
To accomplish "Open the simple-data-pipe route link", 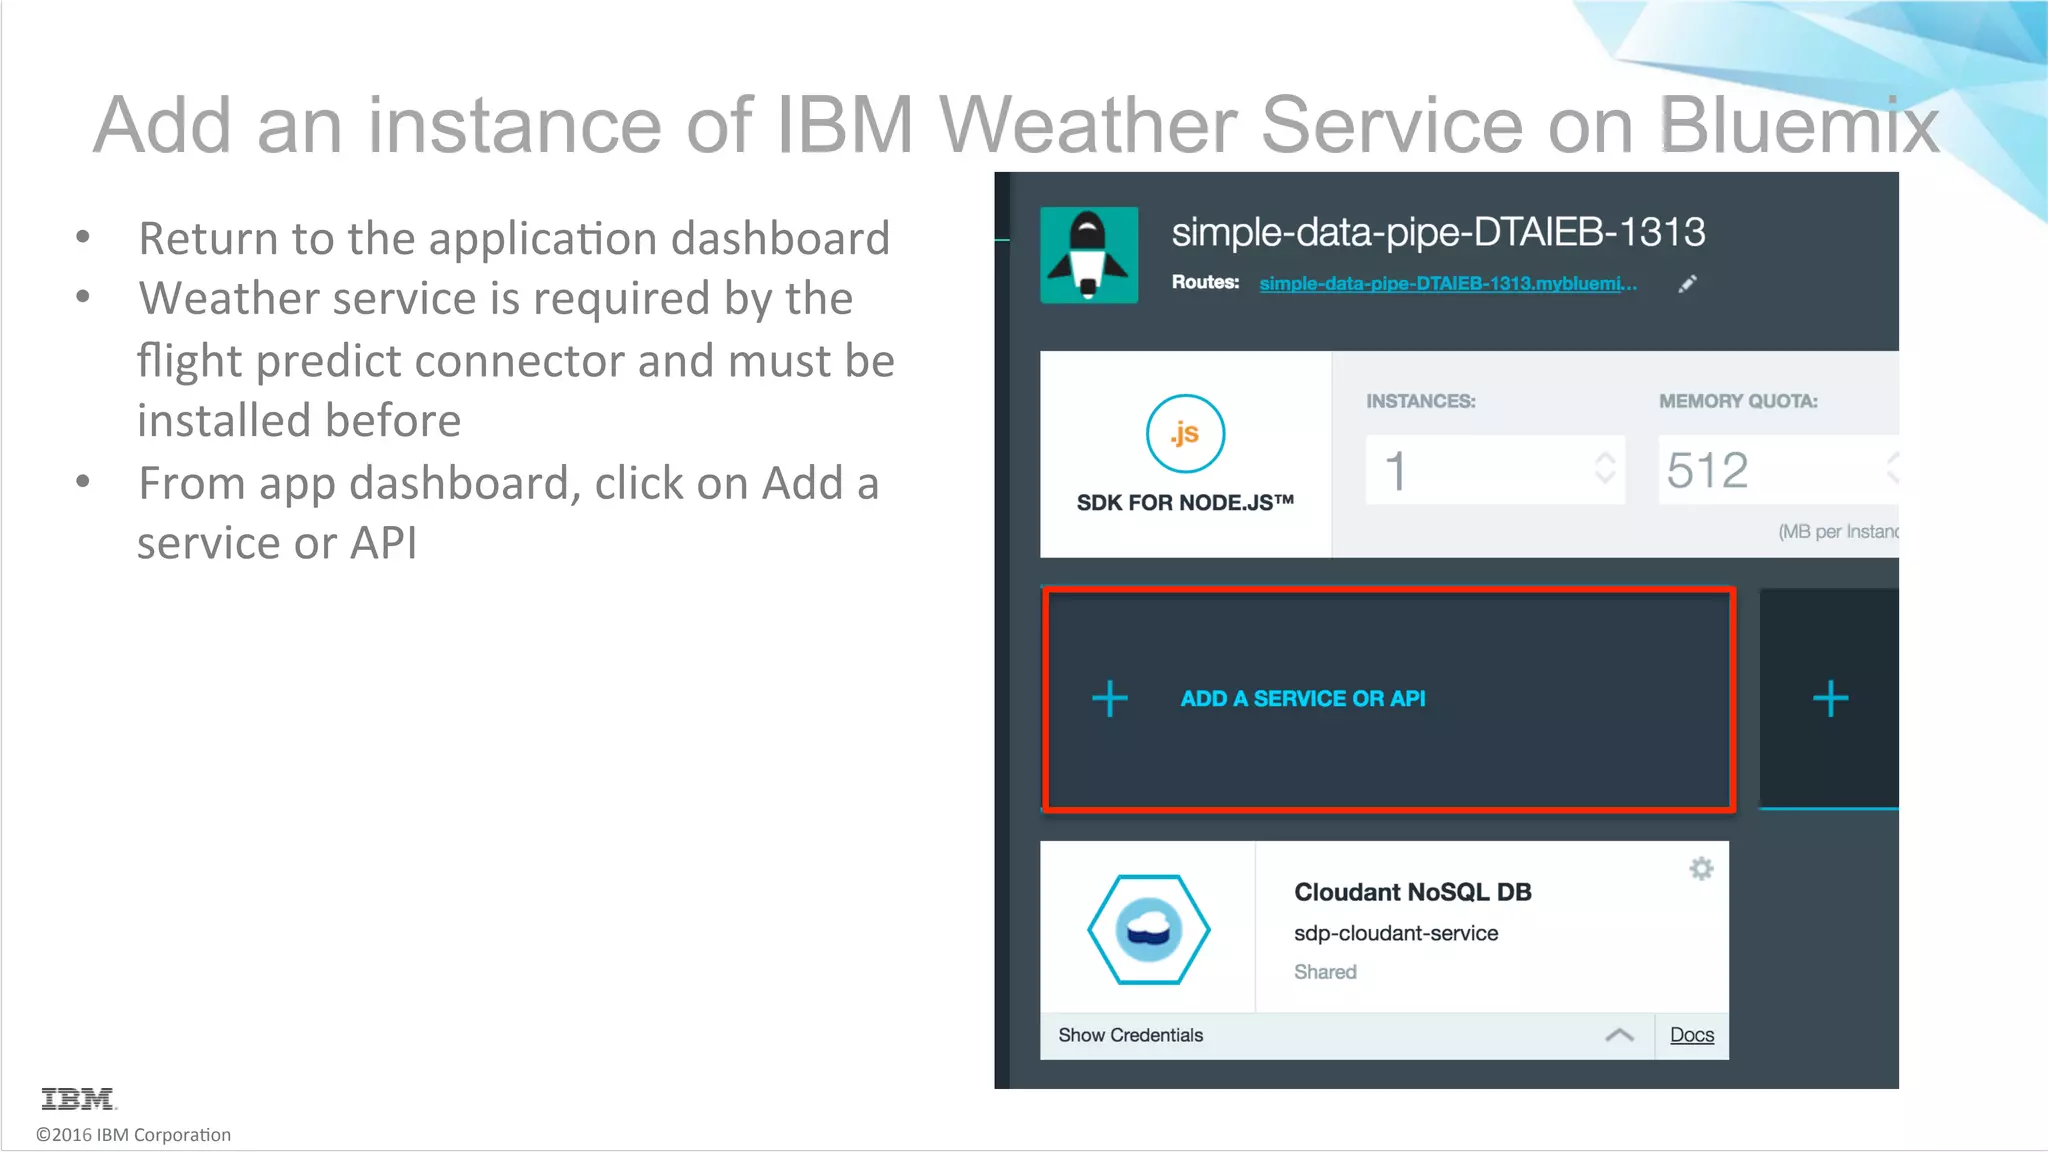I will (1448, 284).
